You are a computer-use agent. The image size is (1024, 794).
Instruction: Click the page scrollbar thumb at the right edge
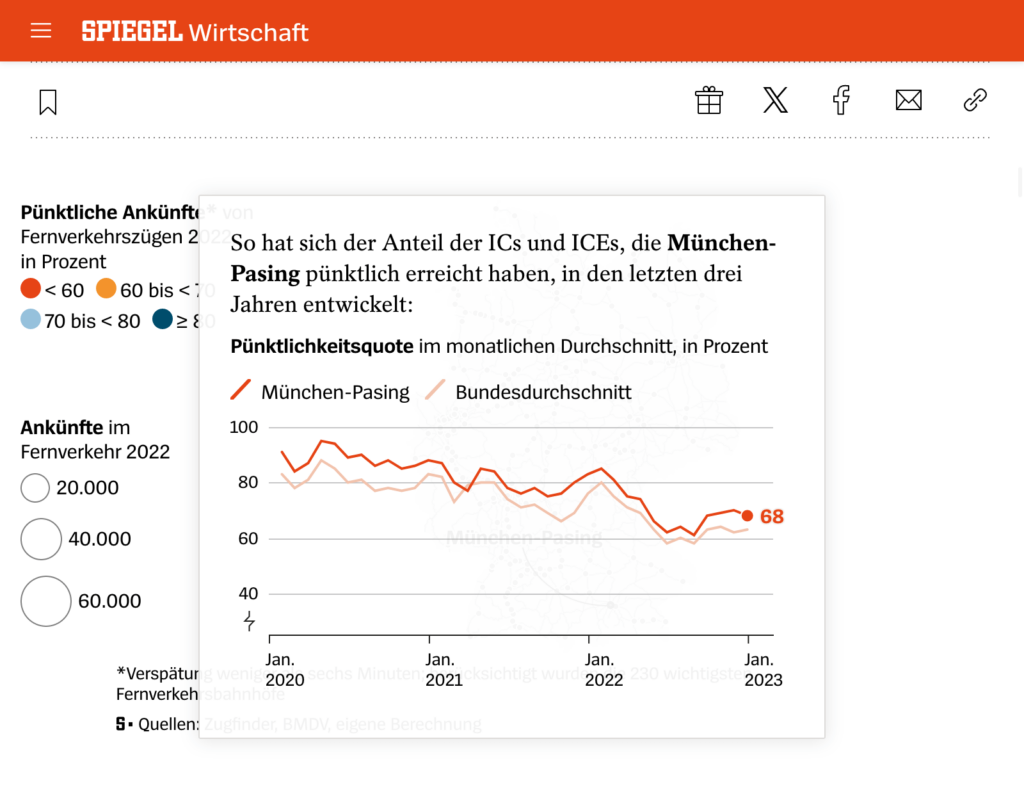point(1021,182)
